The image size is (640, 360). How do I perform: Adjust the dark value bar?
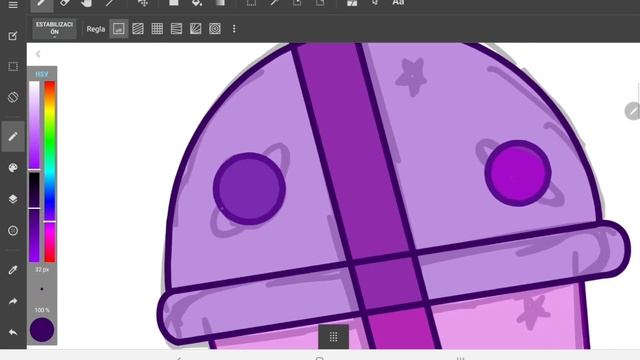point(34,217)
